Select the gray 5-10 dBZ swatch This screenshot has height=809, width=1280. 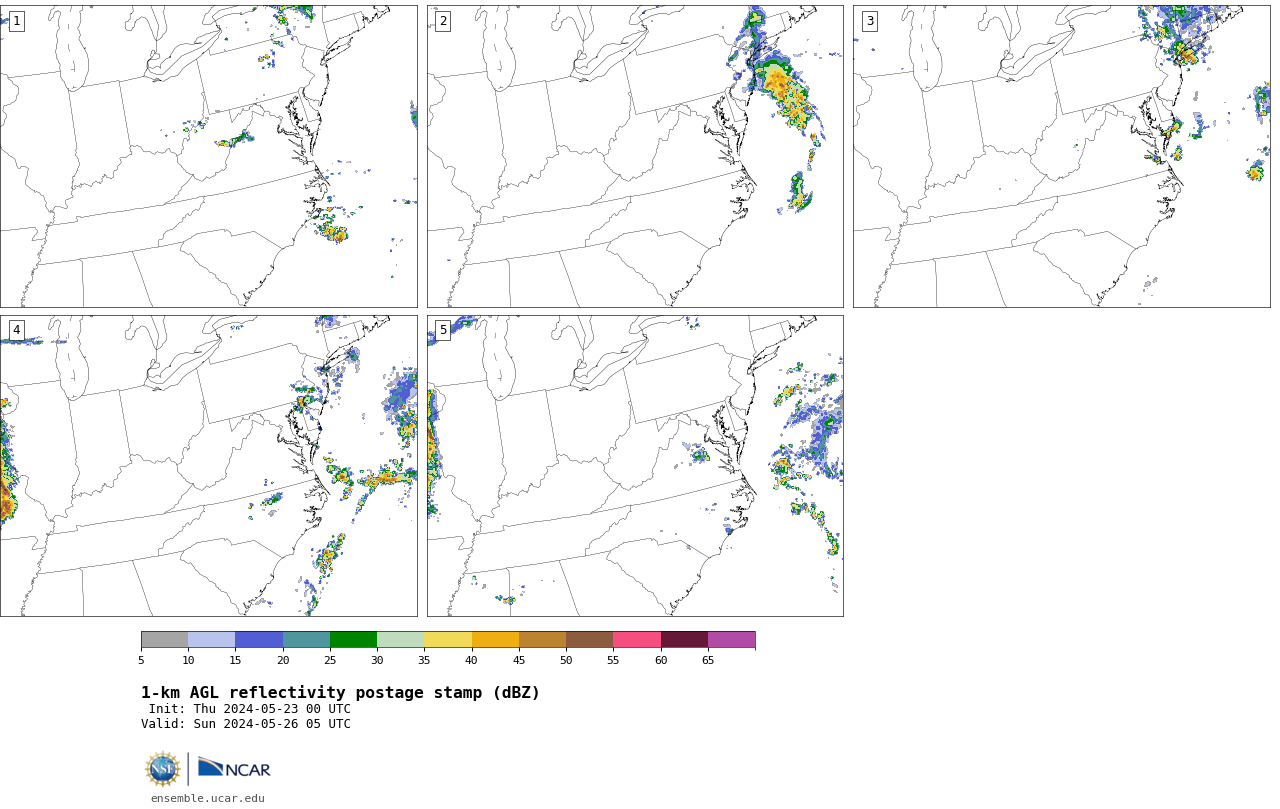click(x=164, y=640)
